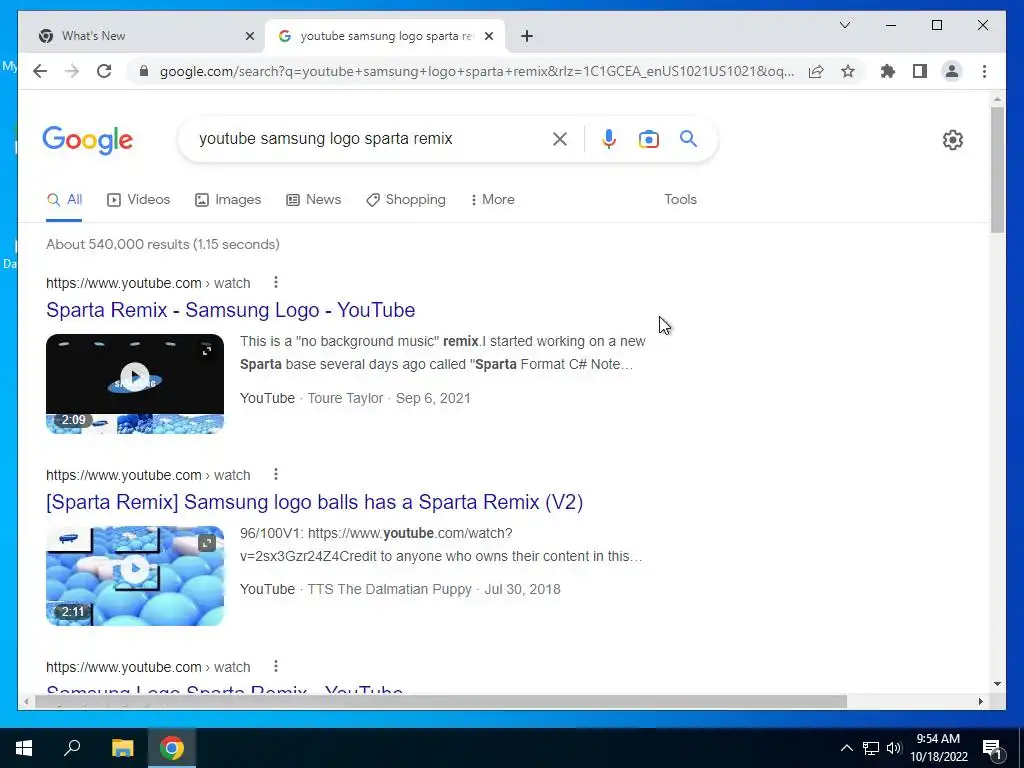Open the Extensions puzzle icon
The width and height of the screenshot is (1024, 768).
click(x=888, y=71)
